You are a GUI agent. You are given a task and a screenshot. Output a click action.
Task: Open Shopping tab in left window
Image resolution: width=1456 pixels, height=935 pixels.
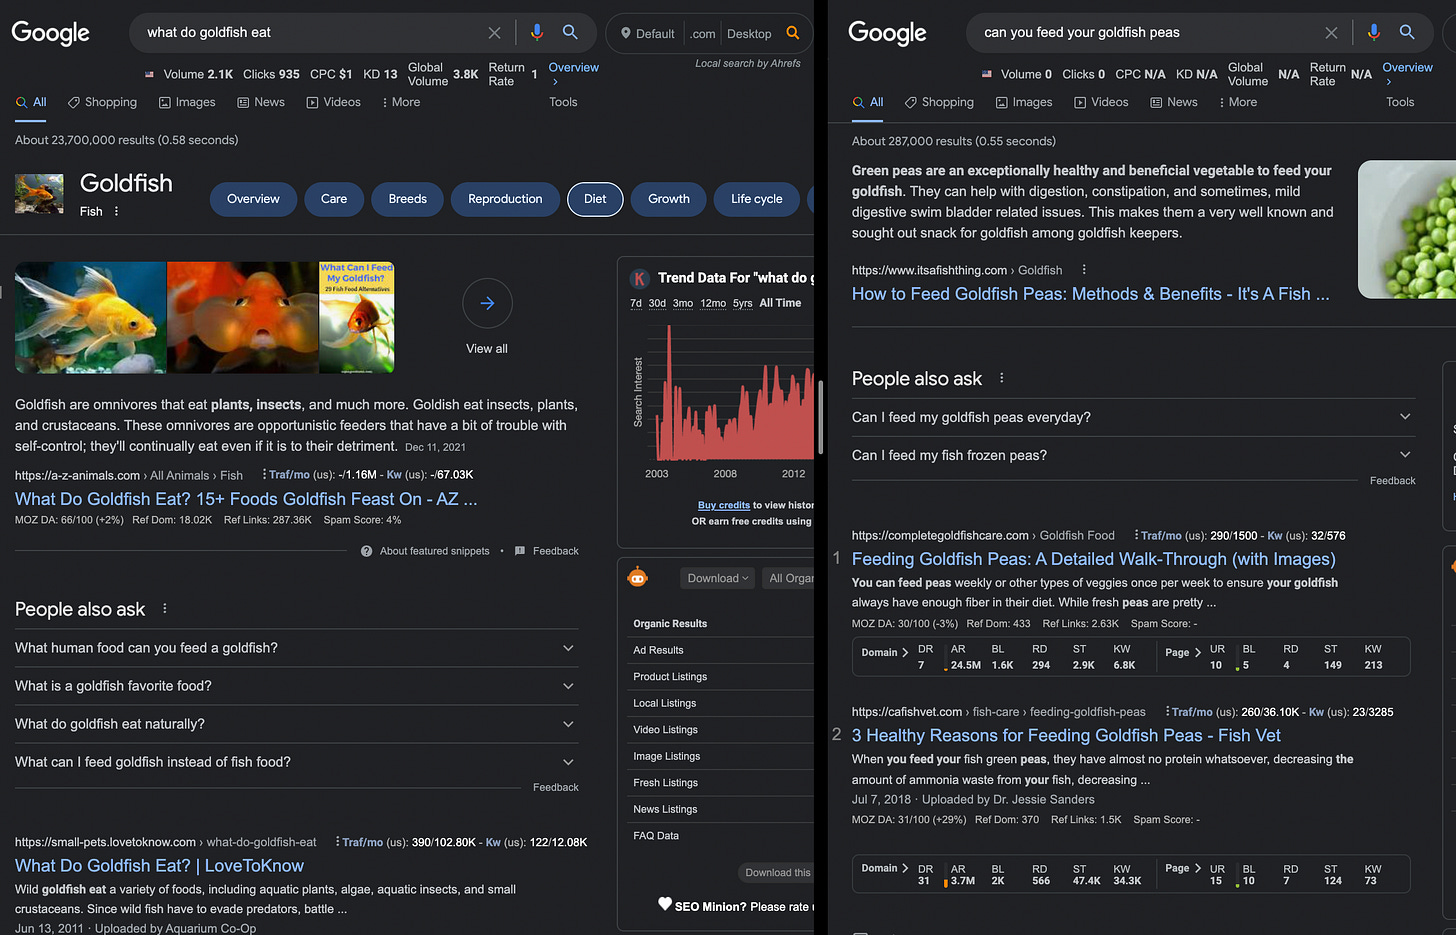tap(102, 102)
